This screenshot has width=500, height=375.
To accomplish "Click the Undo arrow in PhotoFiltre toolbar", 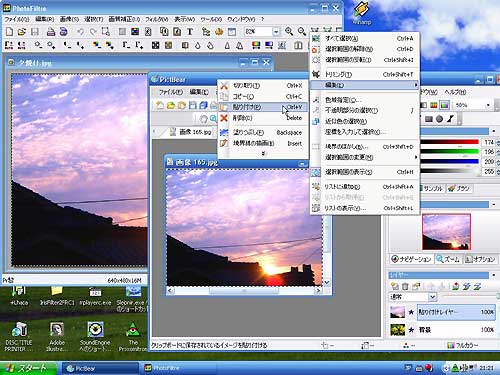I will click(x=80, y=32).
